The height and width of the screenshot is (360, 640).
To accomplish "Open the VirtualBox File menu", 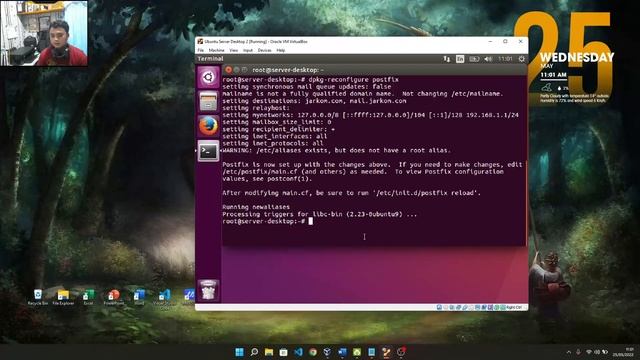I will [x=200, y=50].
